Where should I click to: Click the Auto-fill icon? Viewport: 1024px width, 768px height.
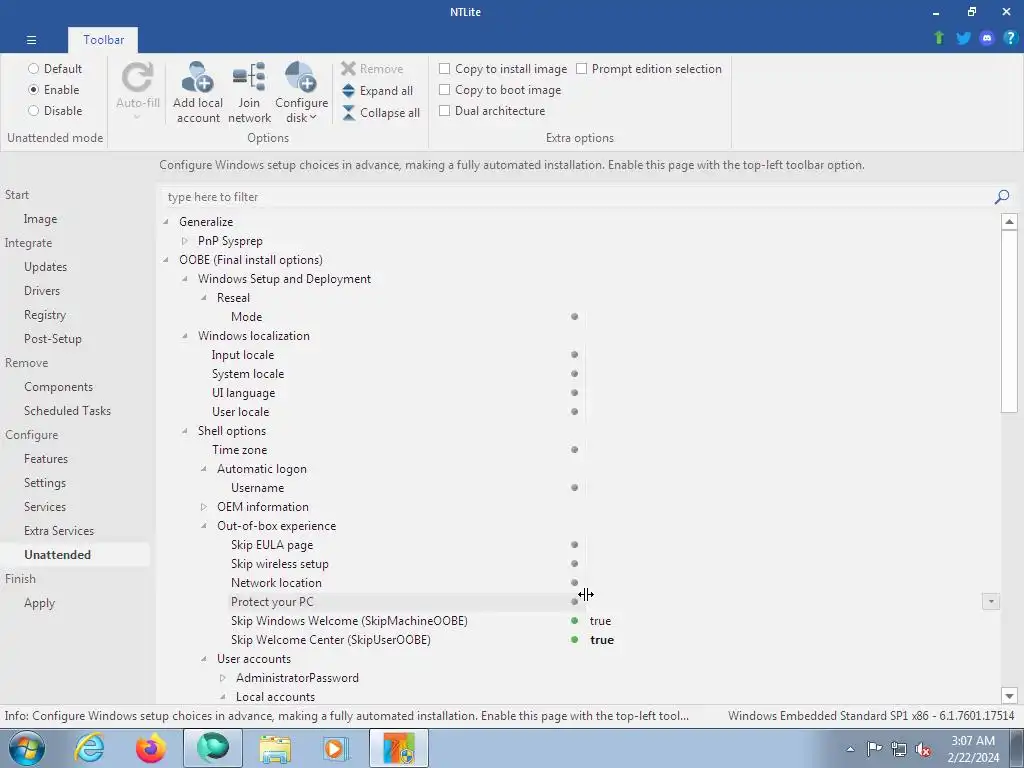[x=137, y=77]
